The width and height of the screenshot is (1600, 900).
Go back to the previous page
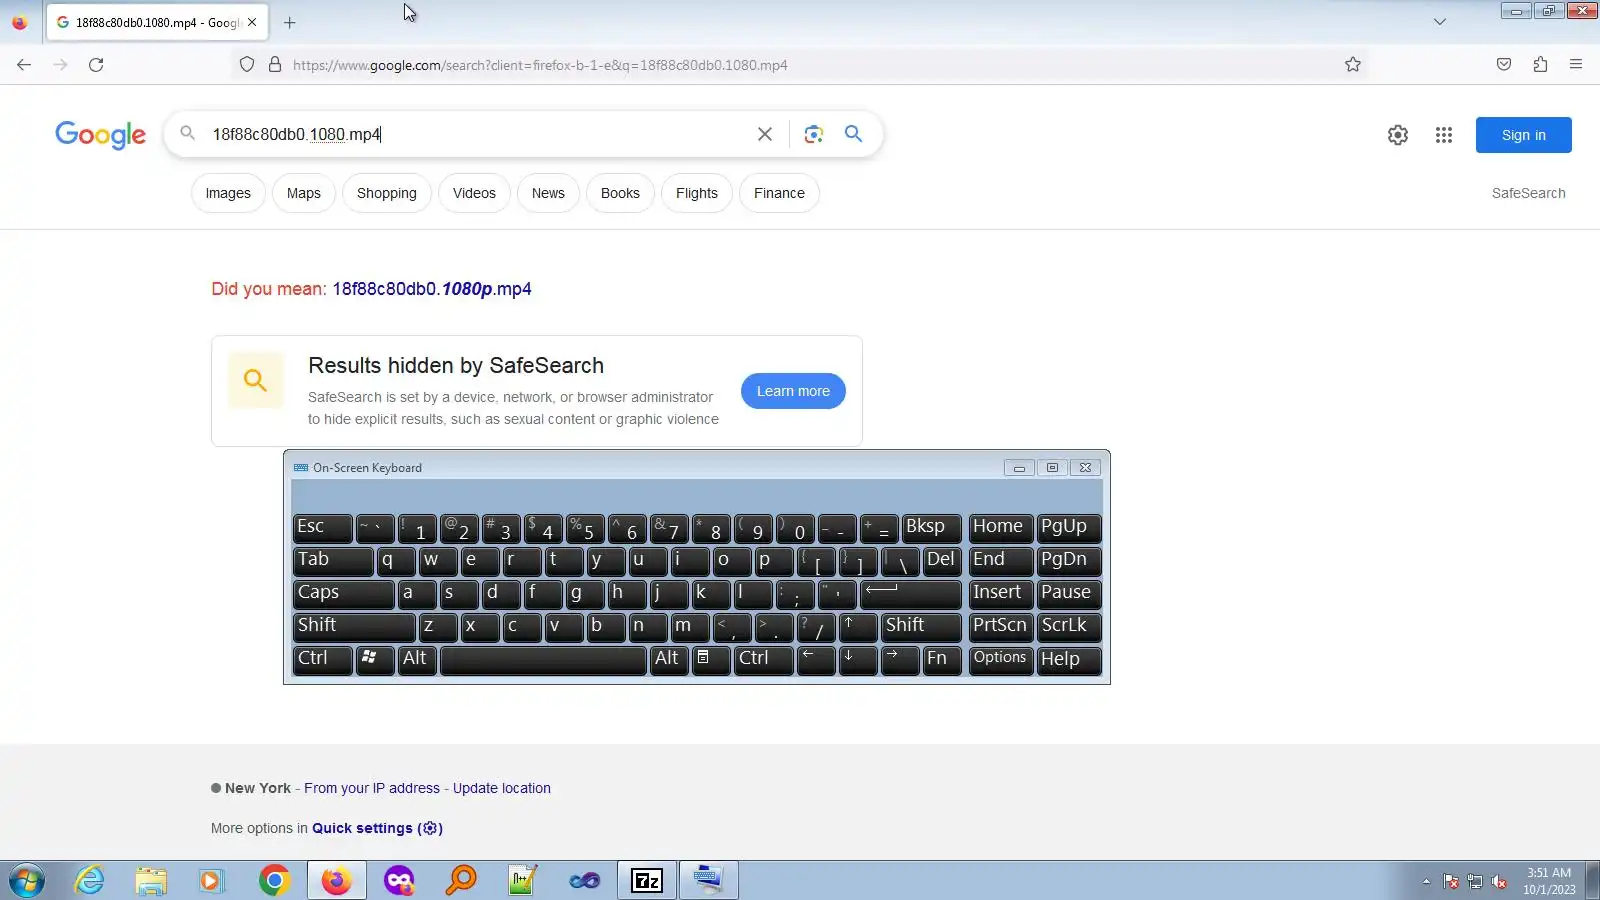tap(24, 65)
